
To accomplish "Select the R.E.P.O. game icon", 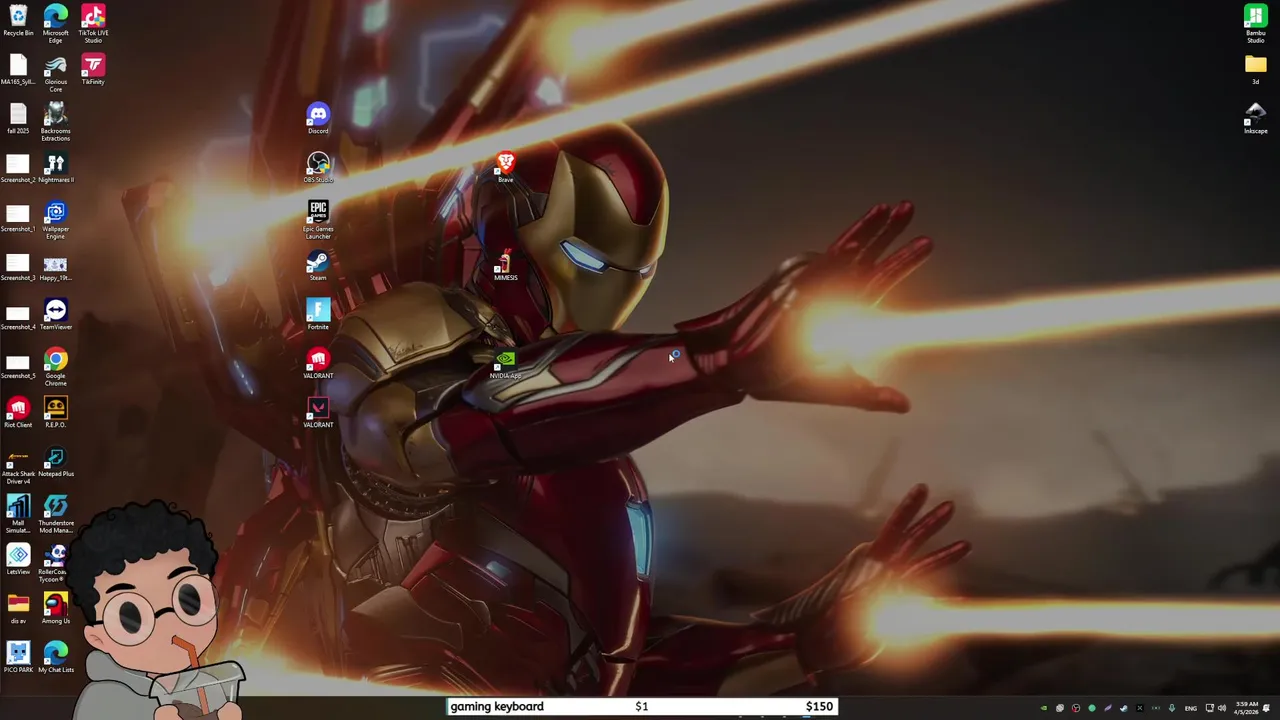I will [x=56, y=412].
